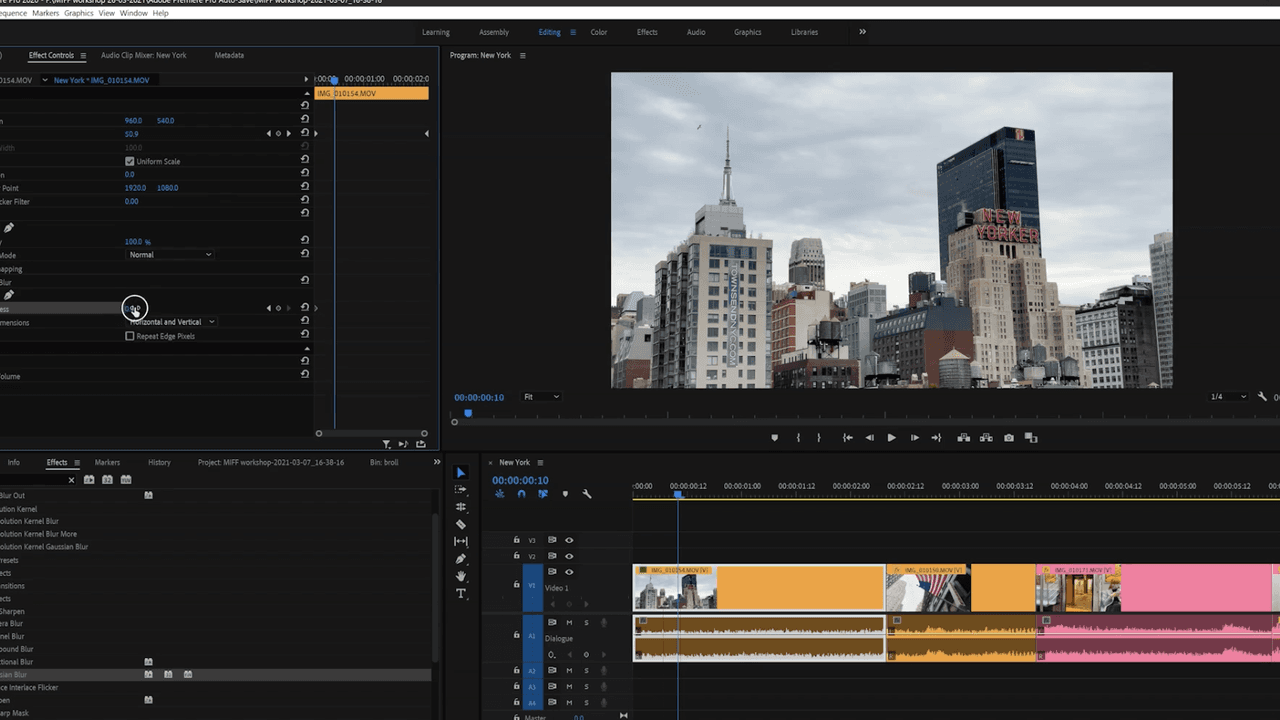Enable Repeat Edge Pixels checkbox
Viewport: 1280px width, 720px height.
coord(130,336)
